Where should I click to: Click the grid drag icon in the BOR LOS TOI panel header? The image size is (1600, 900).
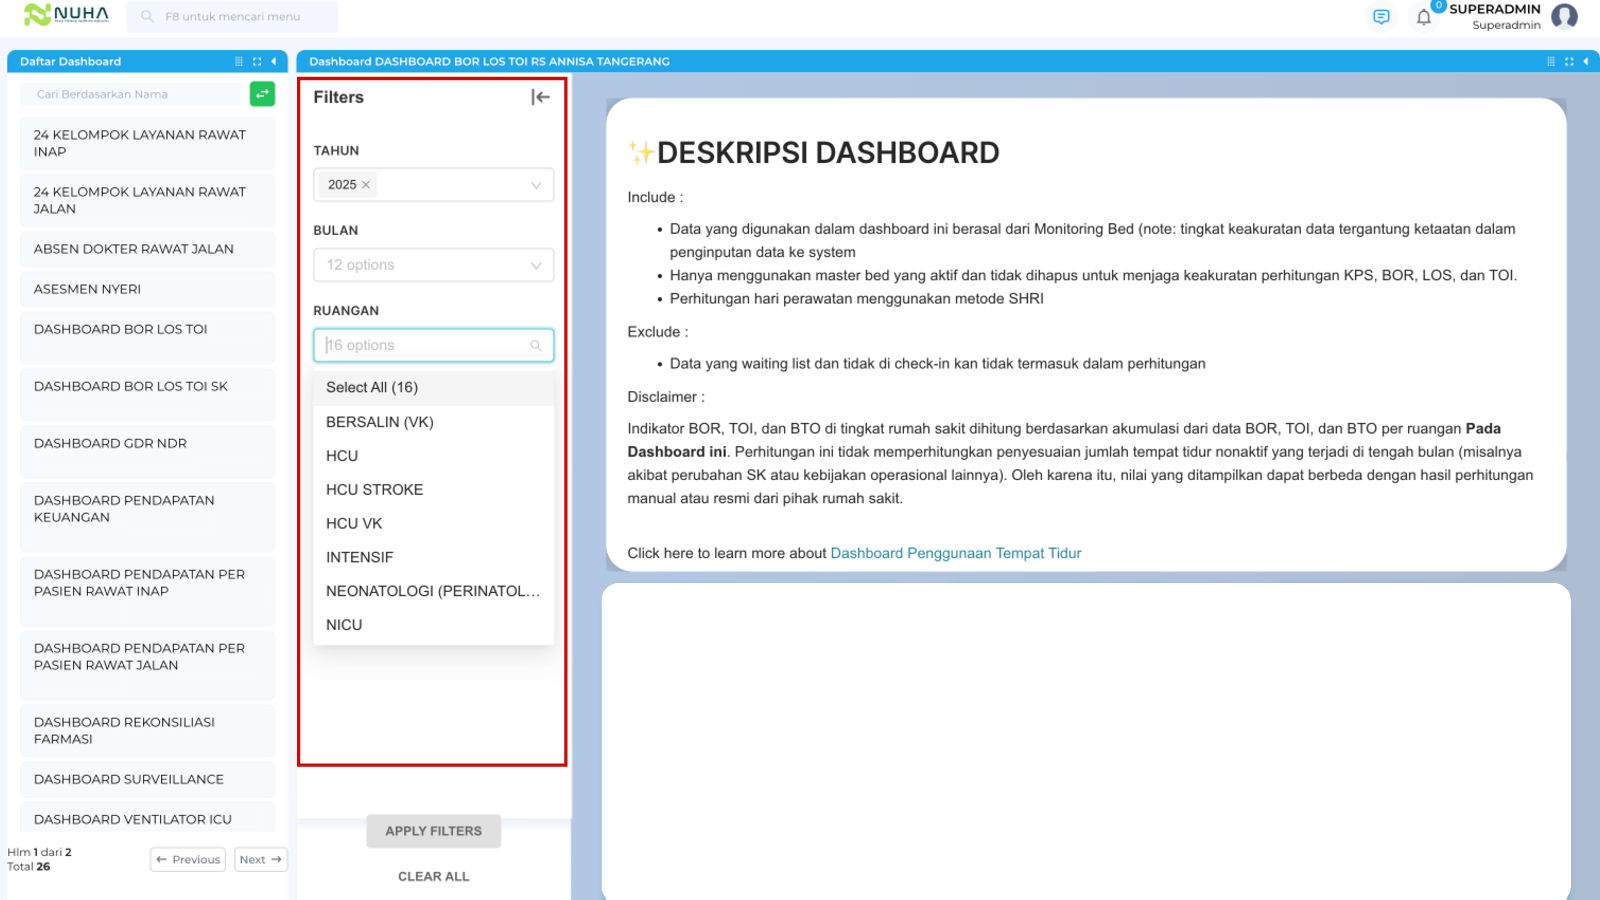click(x=1551, y=61)
